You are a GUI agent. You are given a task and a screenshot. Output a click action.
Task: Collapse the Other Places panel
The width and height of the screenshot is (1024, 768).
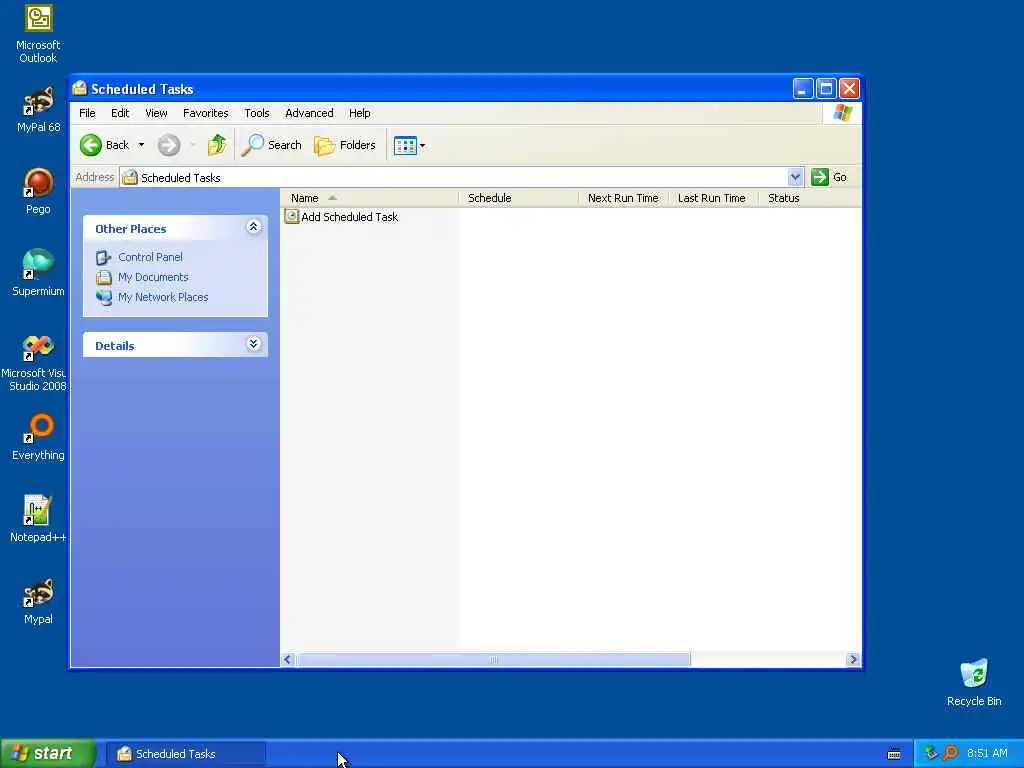253,227
